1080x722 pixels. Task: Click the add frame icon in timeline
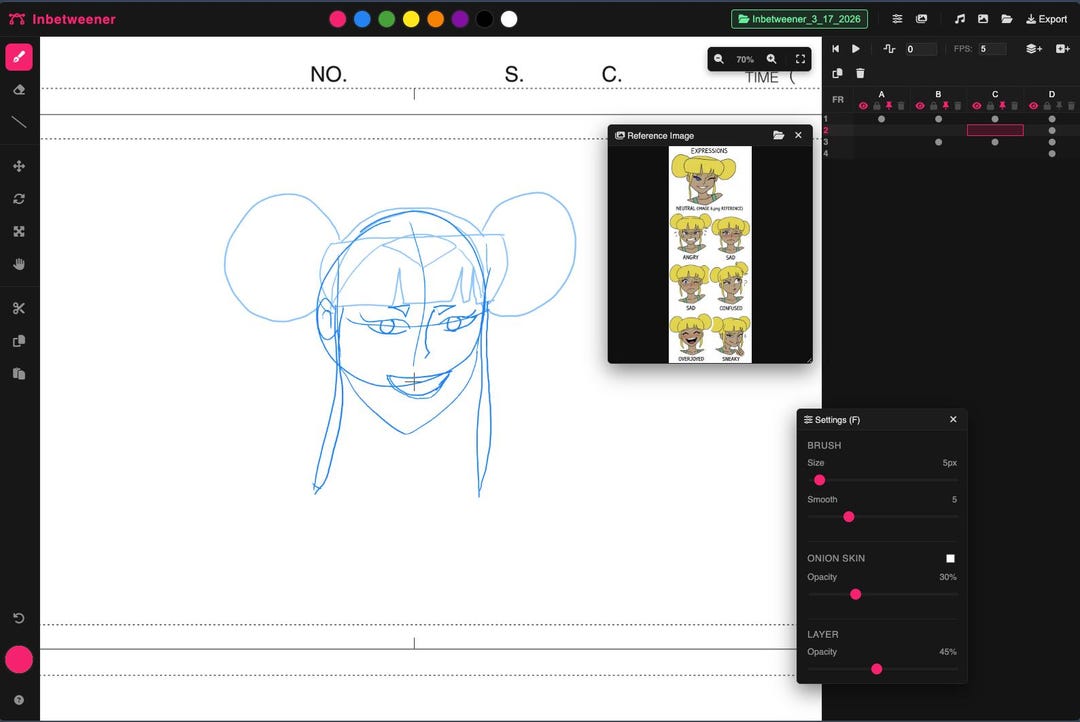click(x=1063, y=49)
